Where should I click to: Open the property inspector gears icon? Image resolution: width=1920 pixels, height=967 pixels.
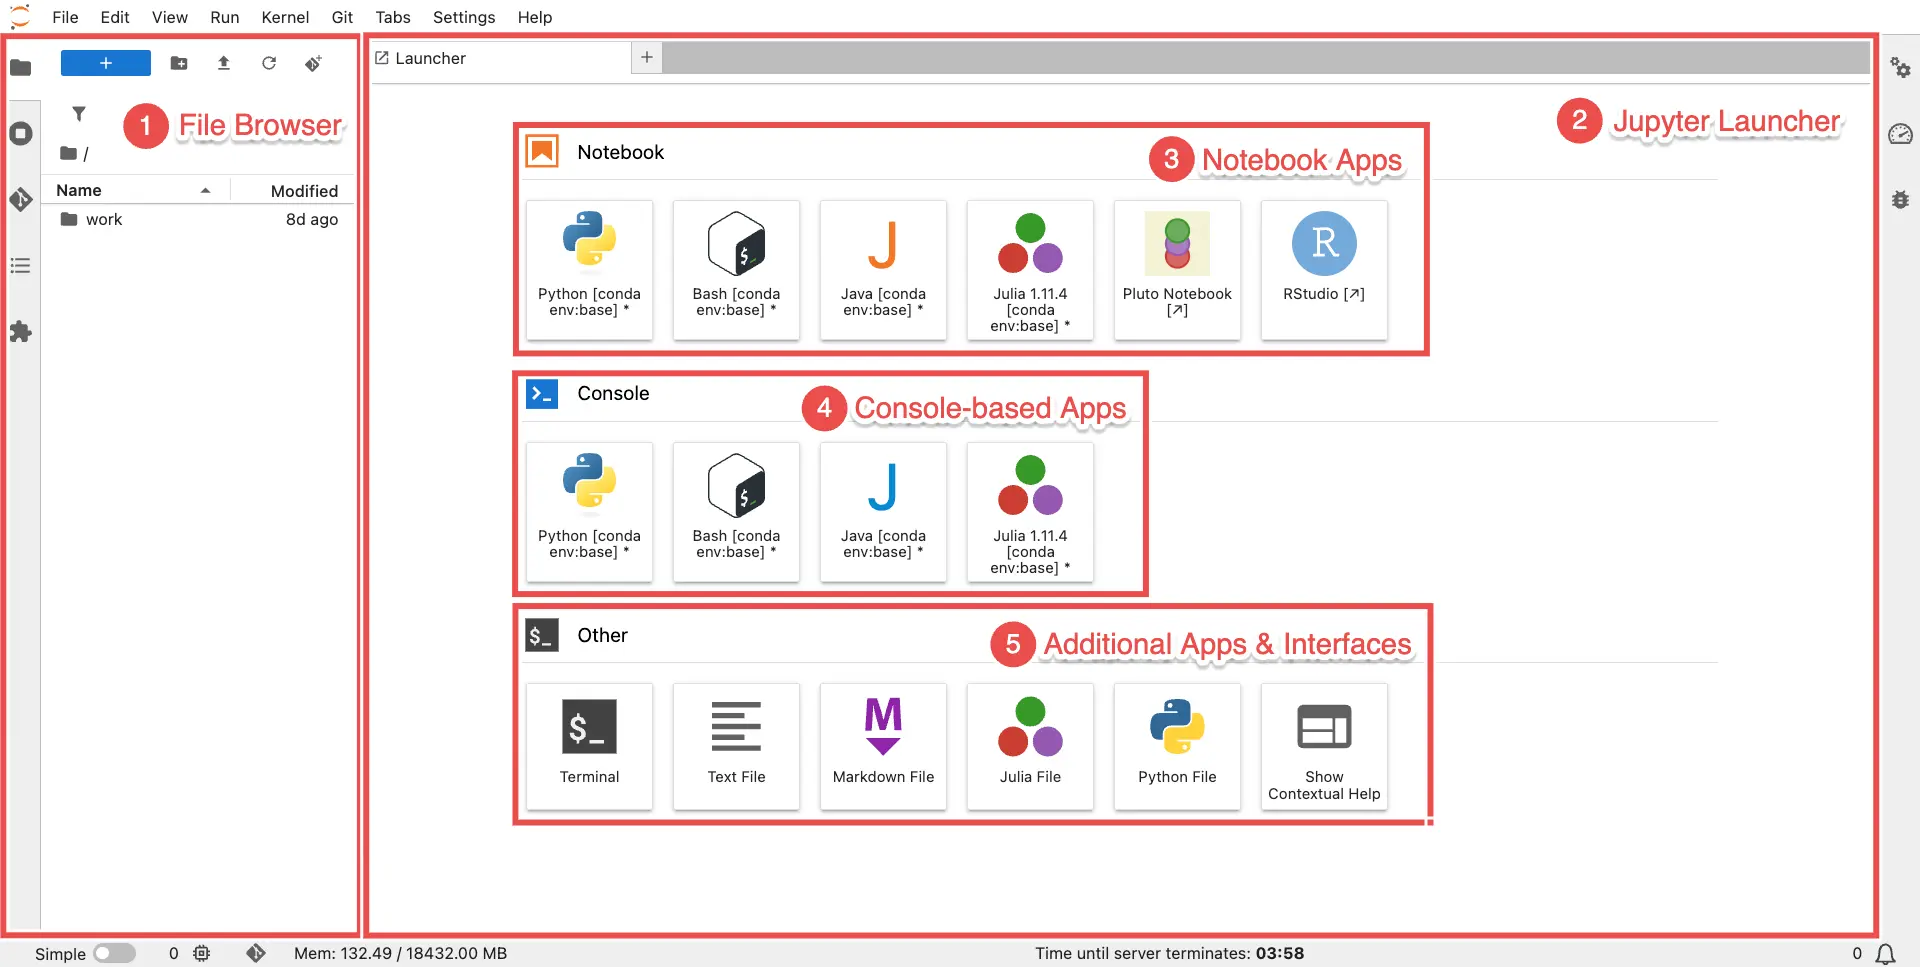tap(1900, 68)
